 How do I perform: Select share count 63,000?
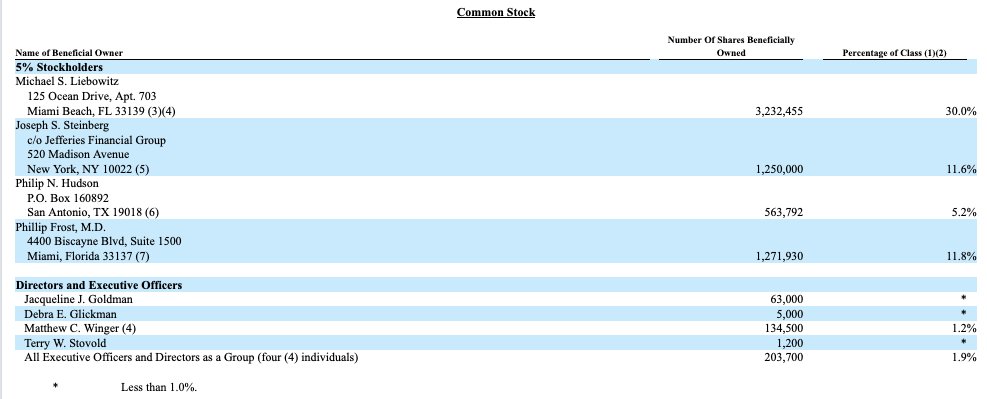[787, 300]
